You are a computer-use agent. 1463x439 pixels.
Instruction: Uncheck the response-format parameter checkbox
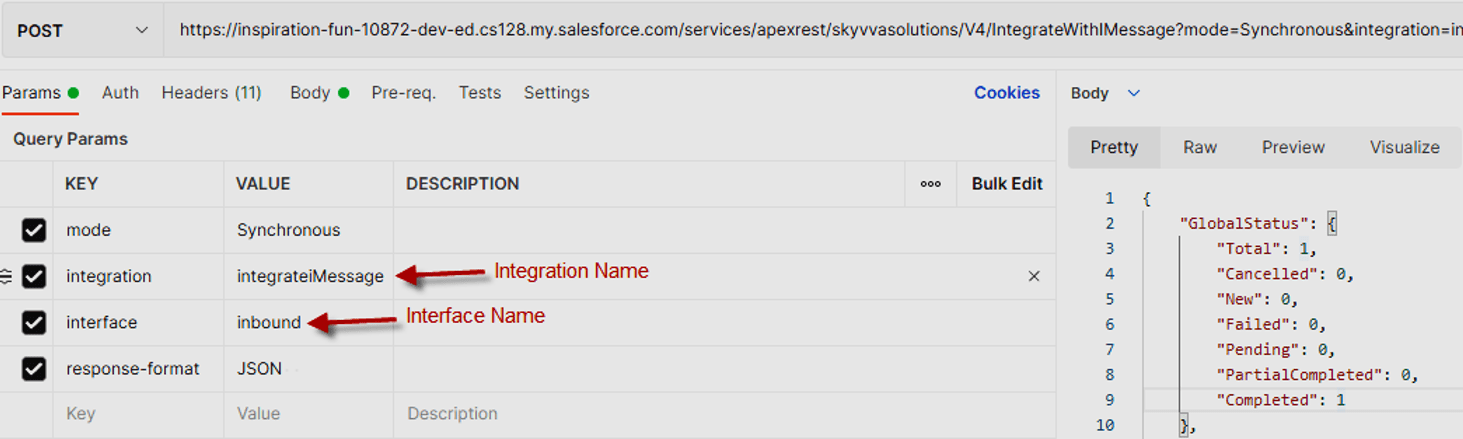point(34,369)
